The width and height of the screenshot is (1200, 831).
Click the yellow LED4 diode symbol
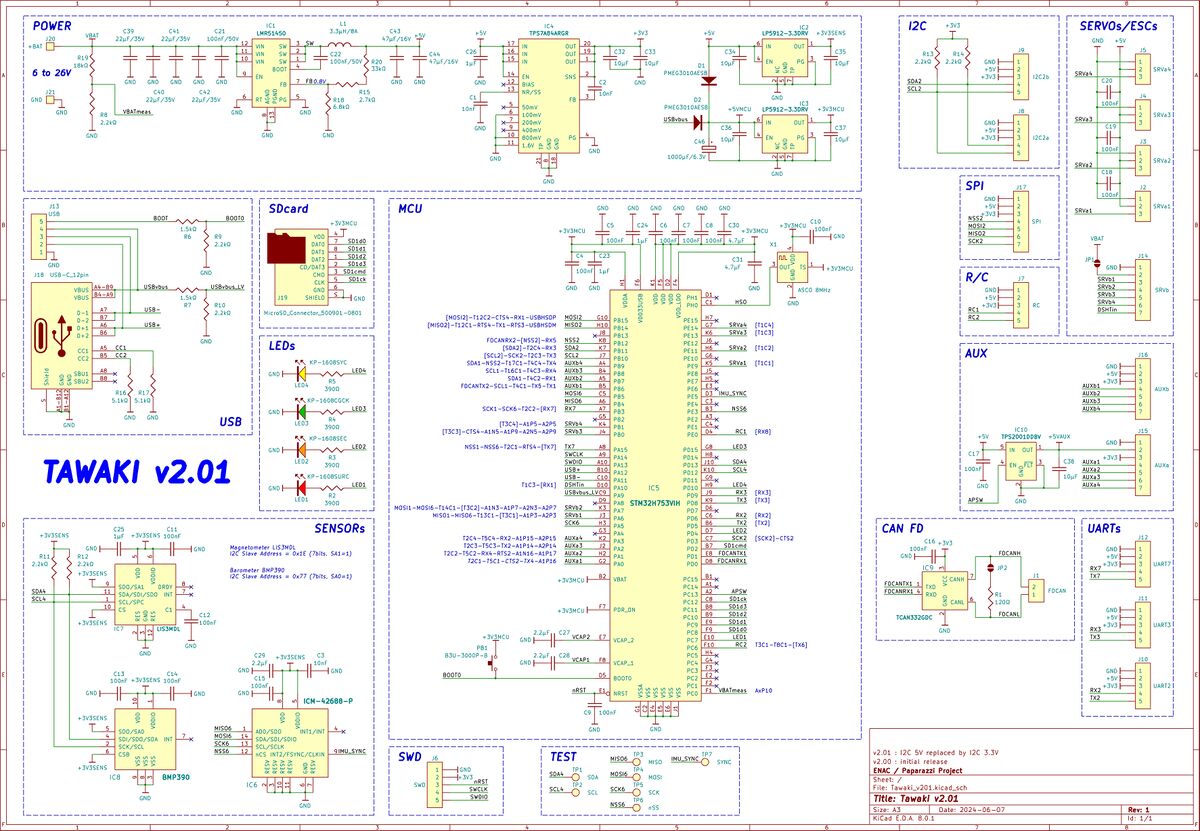[301, 375]
